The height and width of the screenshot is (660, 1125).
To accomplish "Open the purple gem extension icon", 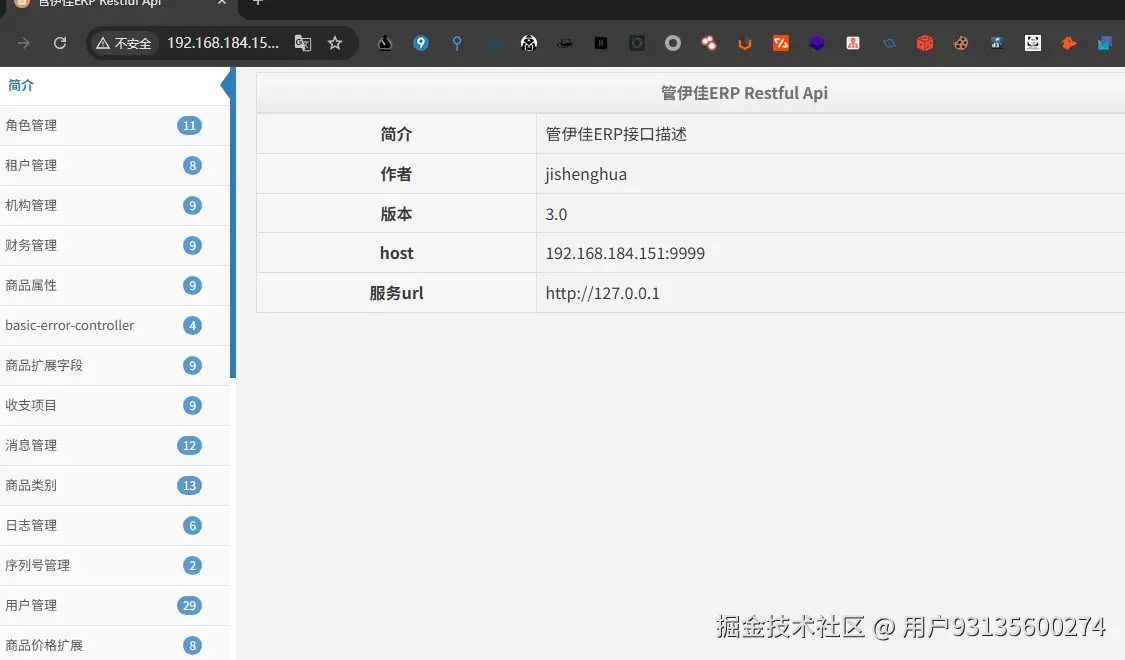I will point(817,43).
